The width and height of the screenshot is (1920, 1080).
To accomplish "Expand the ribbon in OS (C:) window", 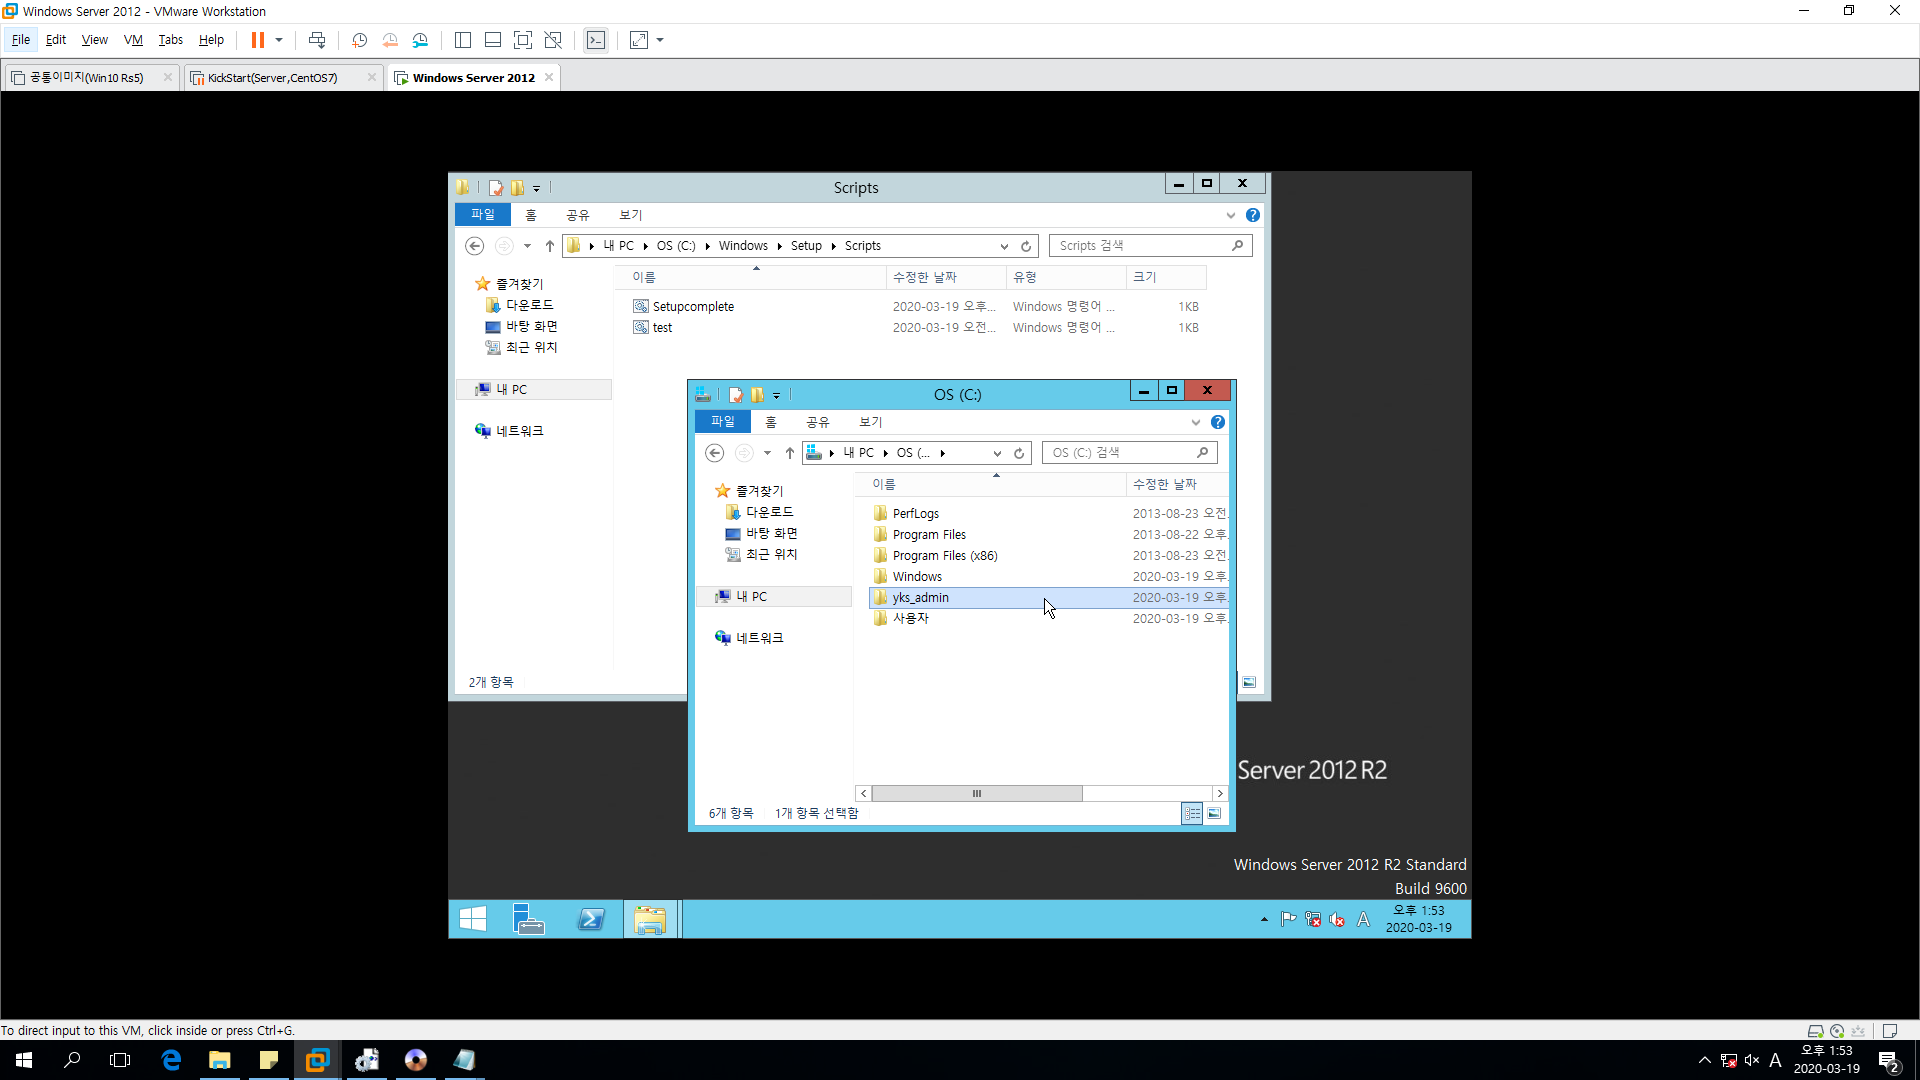I will [x=1195, y=423].
